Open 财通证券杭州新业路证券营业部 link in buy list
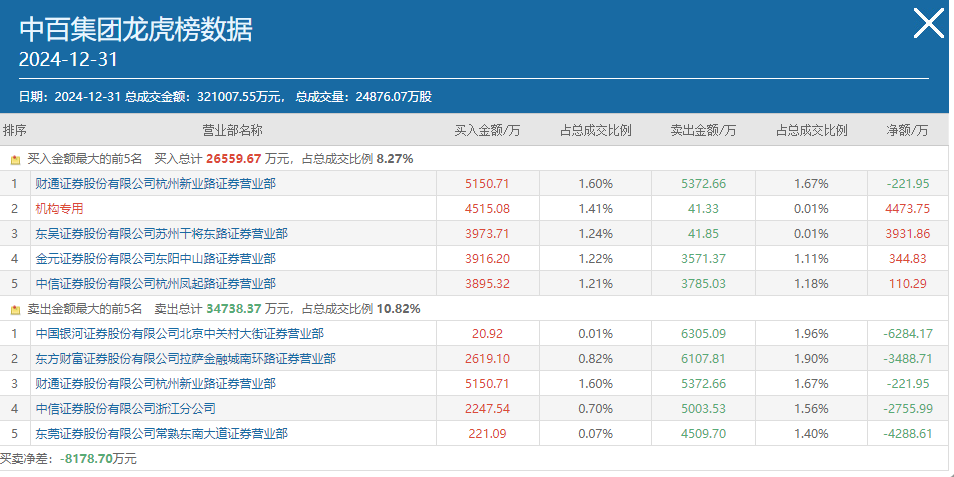 pyautogui.click(x=156, y=184)
